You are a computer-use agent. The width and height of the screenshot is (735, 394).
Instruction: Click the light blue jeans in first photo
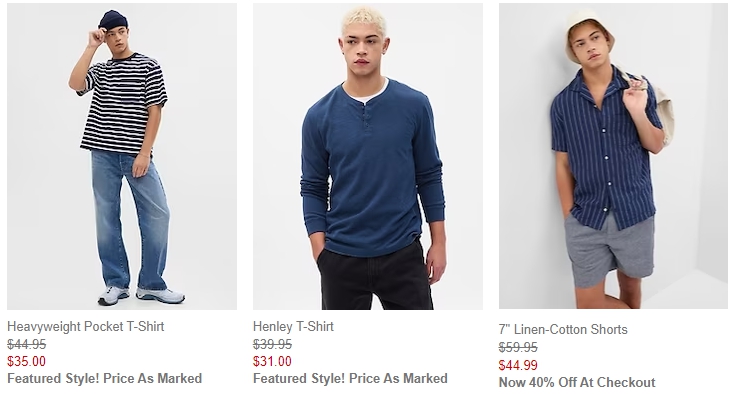(x=130, y=220)
